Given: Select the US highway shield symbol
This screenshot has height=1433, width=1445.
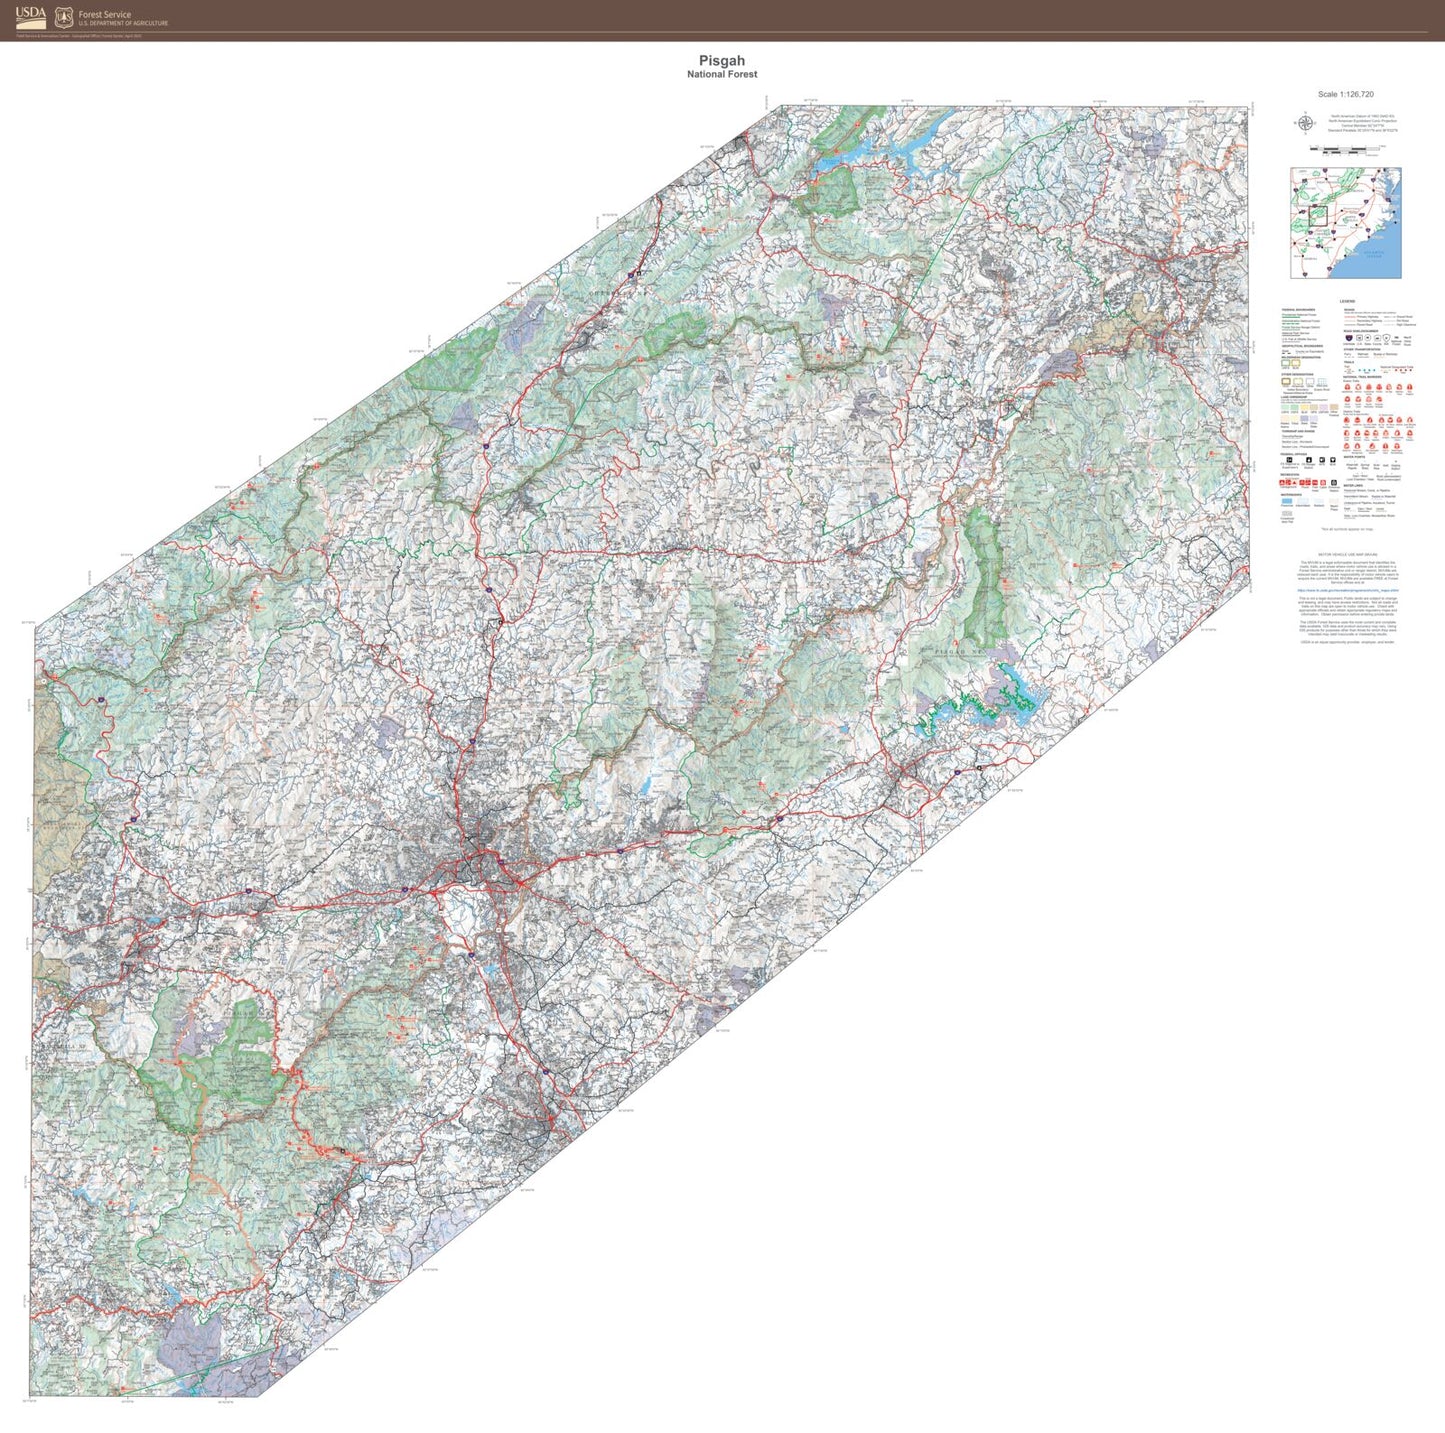Looking at the screenshot, I should pyautogui.click(x=1358, y=338).
